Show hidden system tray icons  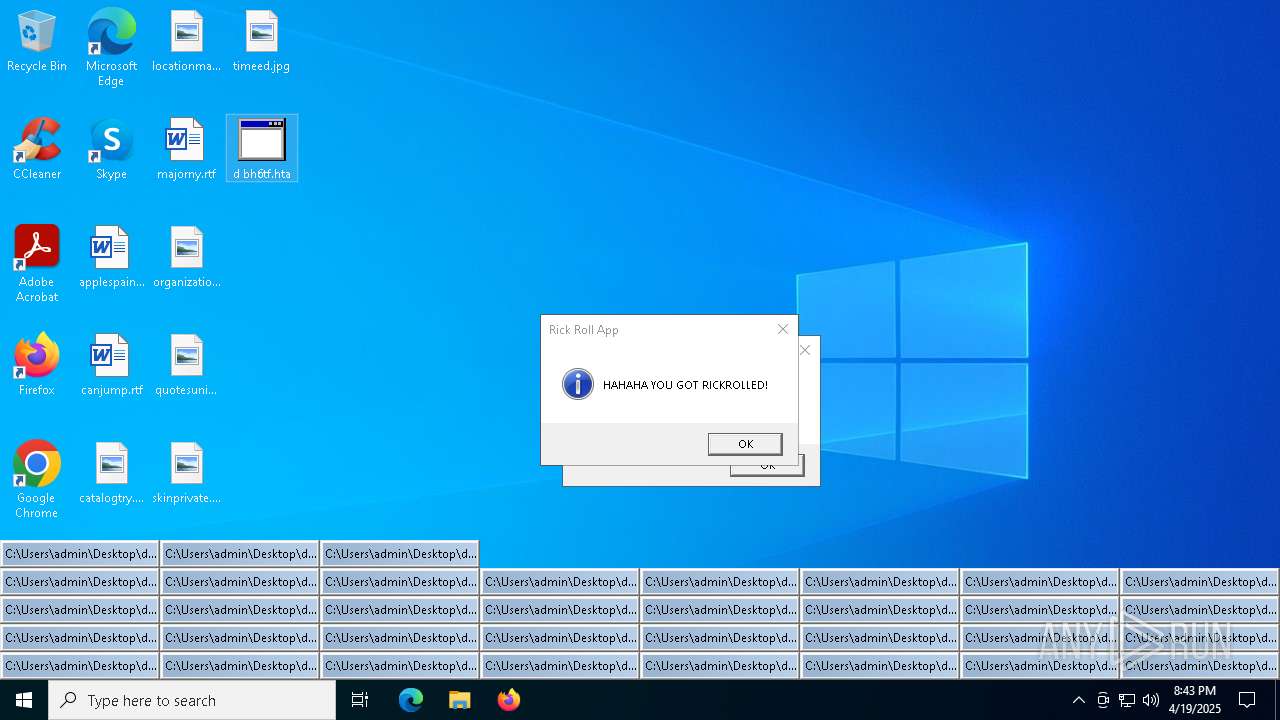[x=1078, y=700]
